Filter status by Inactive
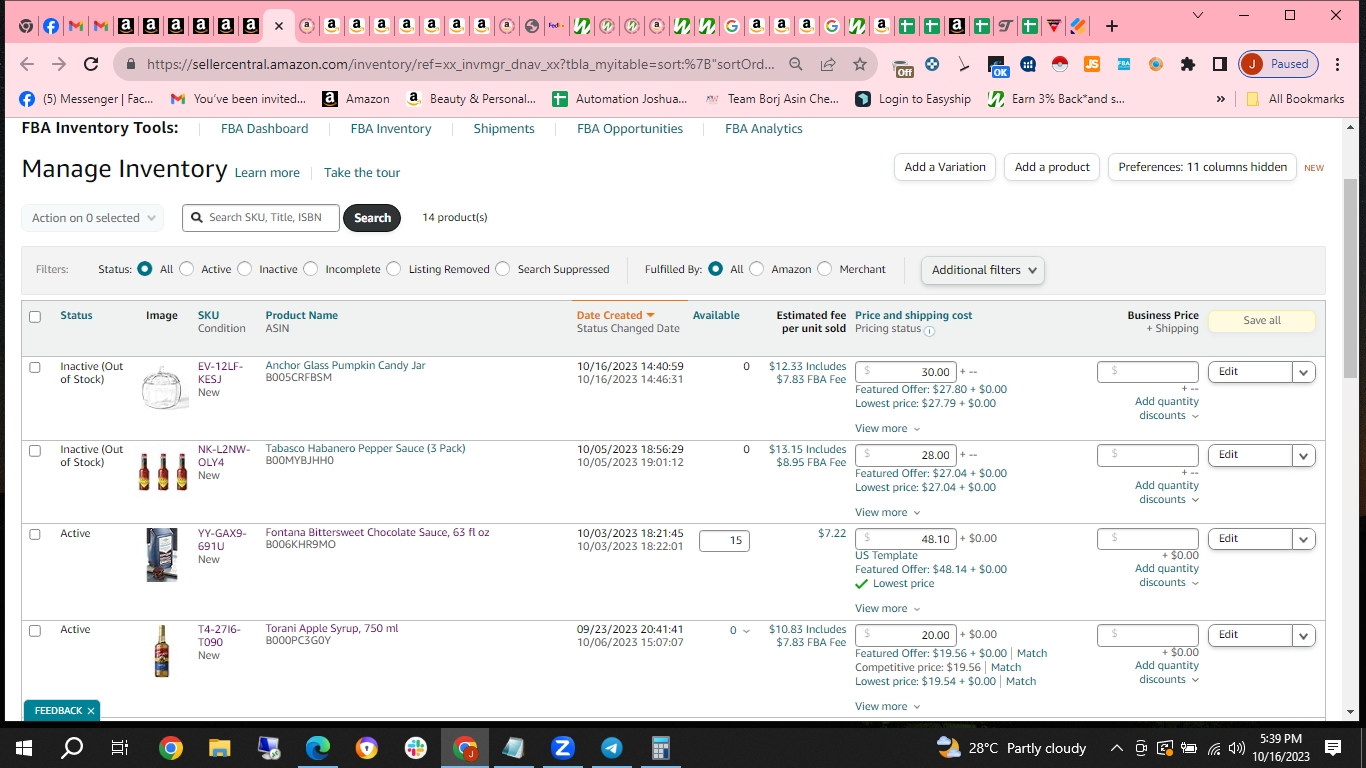The width and height of the screenshot is (1366, 768). (x=245, y=269)
